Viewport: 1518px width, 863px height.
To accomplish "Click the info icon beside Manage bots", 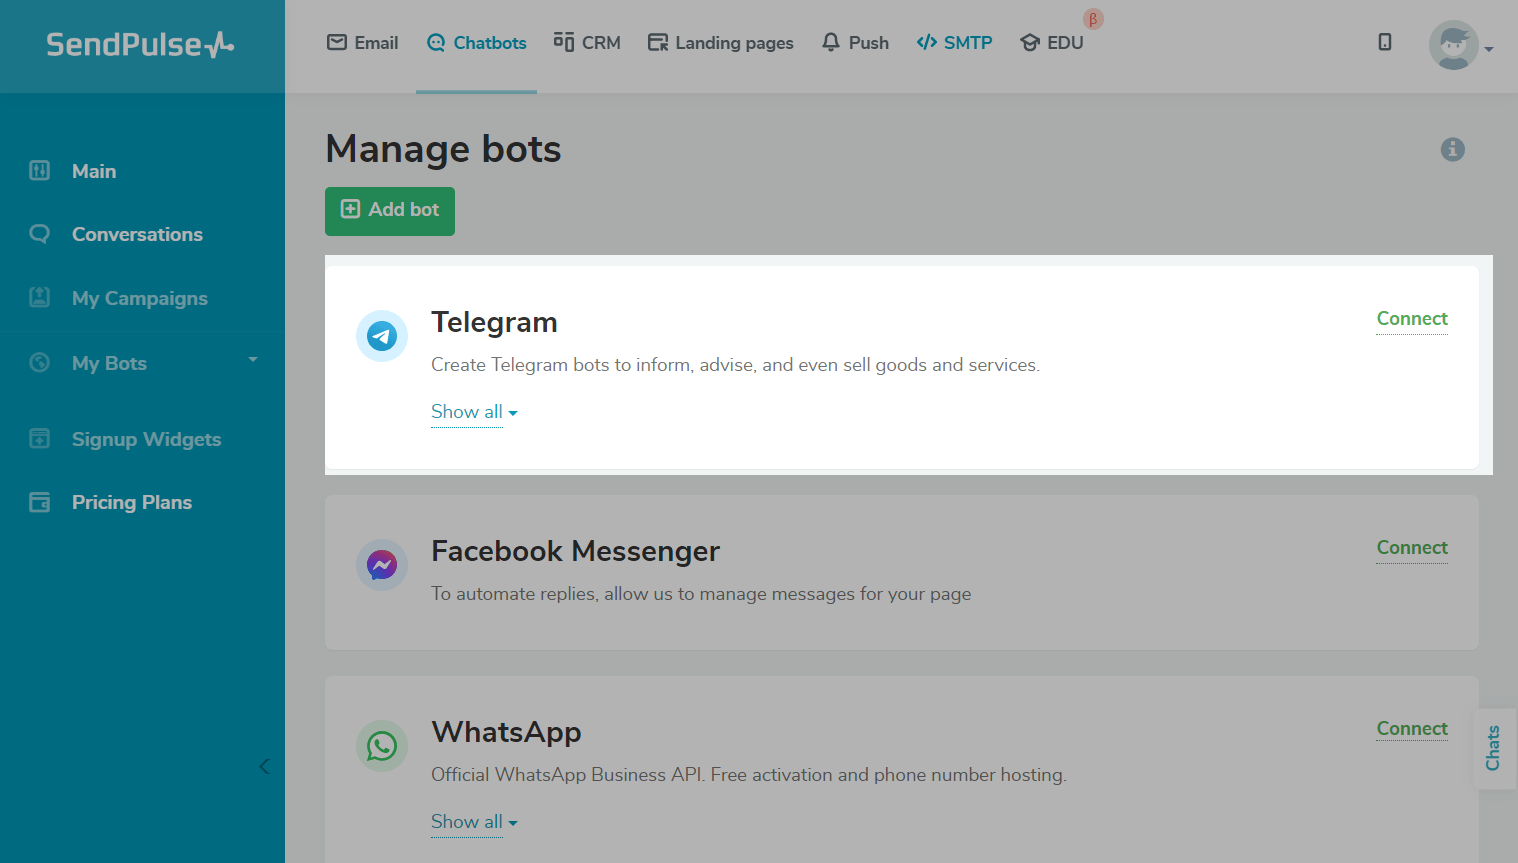I will pyautogui.click(x=1453, y=149).
